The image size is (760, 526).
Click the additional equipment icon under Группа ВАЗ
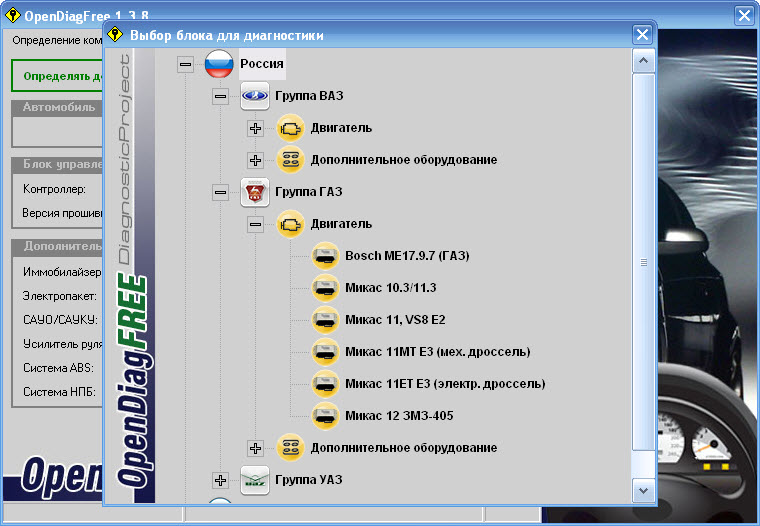point(290,160)
